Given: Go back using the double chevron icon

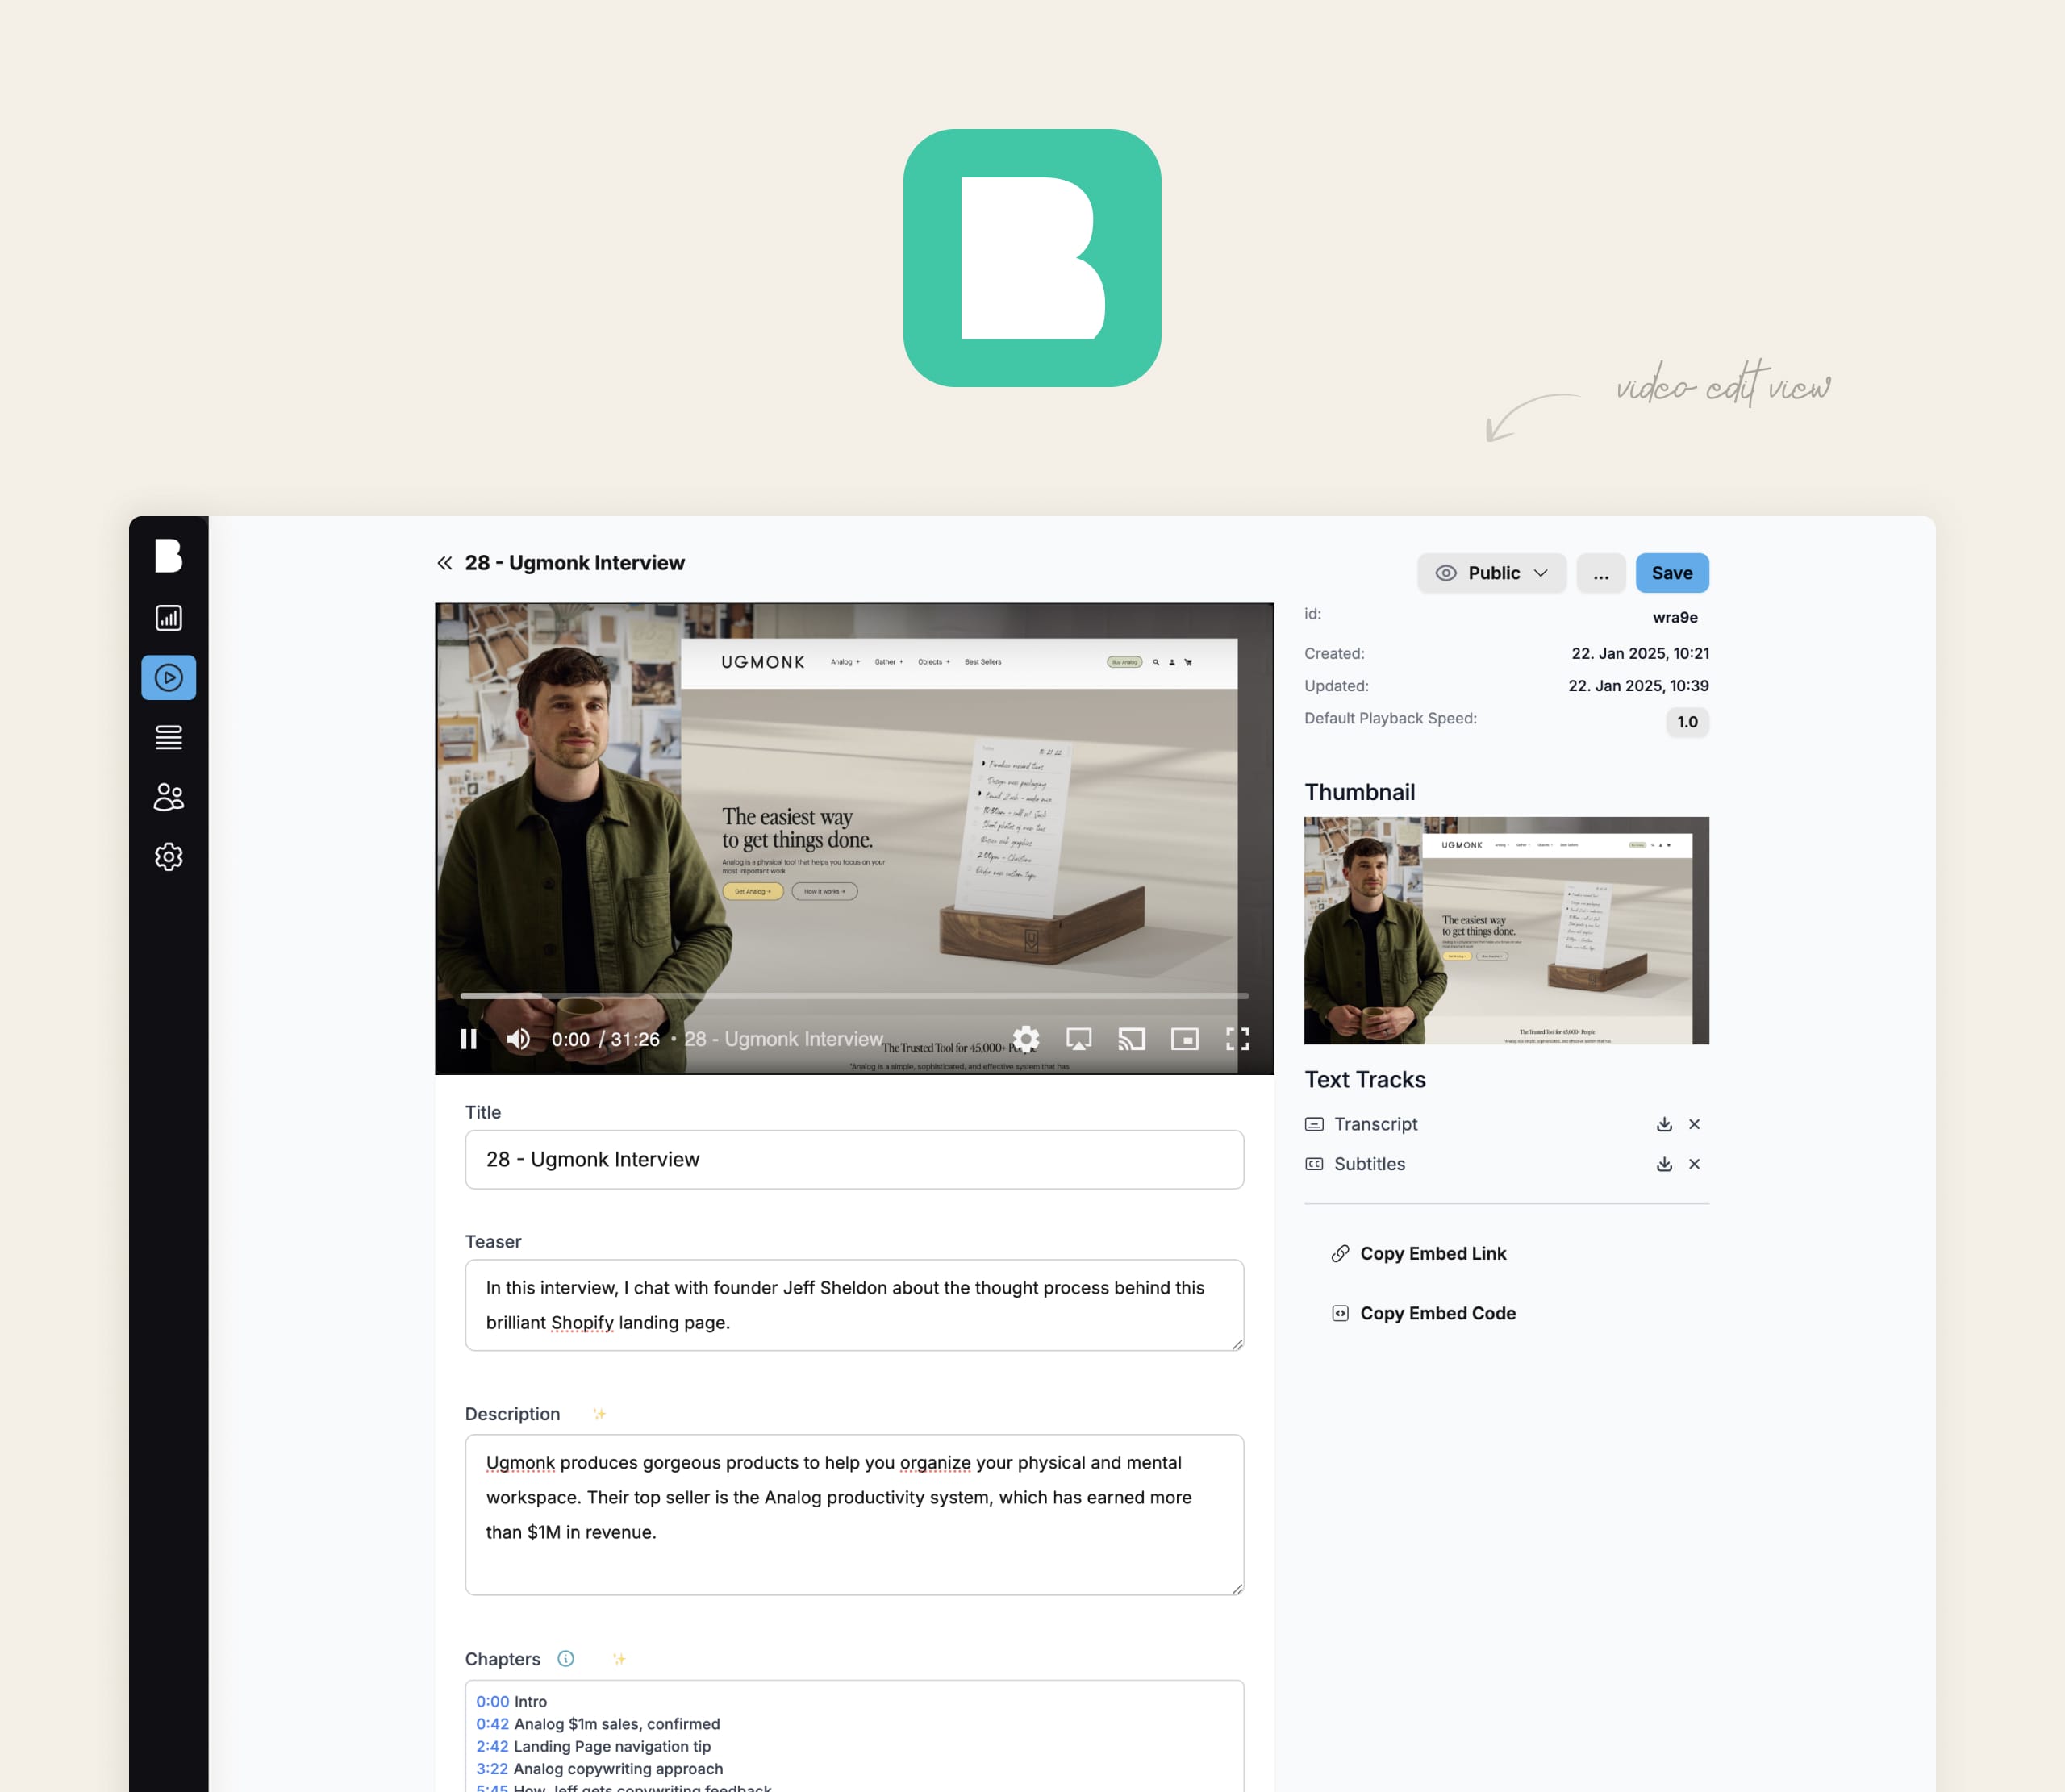Looking at the screenshot, I should 445,563.
